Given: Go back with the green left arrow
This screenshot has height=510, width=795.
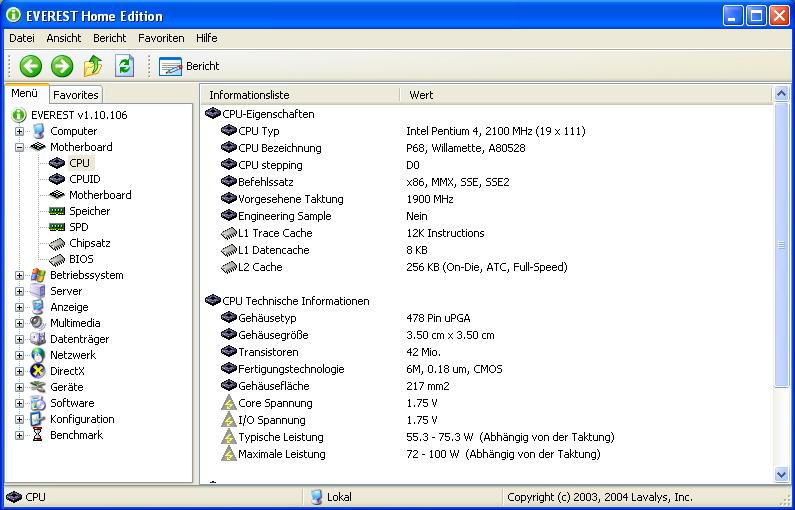Looking at the screenshot, I should 30,66.
